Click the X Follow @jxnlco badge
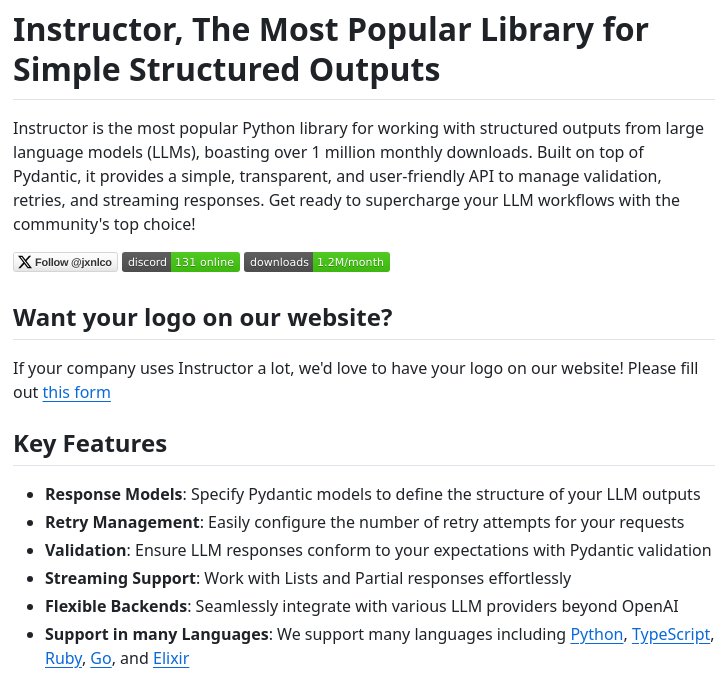The width and height of the screenshot is (726, 688). pos(65,262)
